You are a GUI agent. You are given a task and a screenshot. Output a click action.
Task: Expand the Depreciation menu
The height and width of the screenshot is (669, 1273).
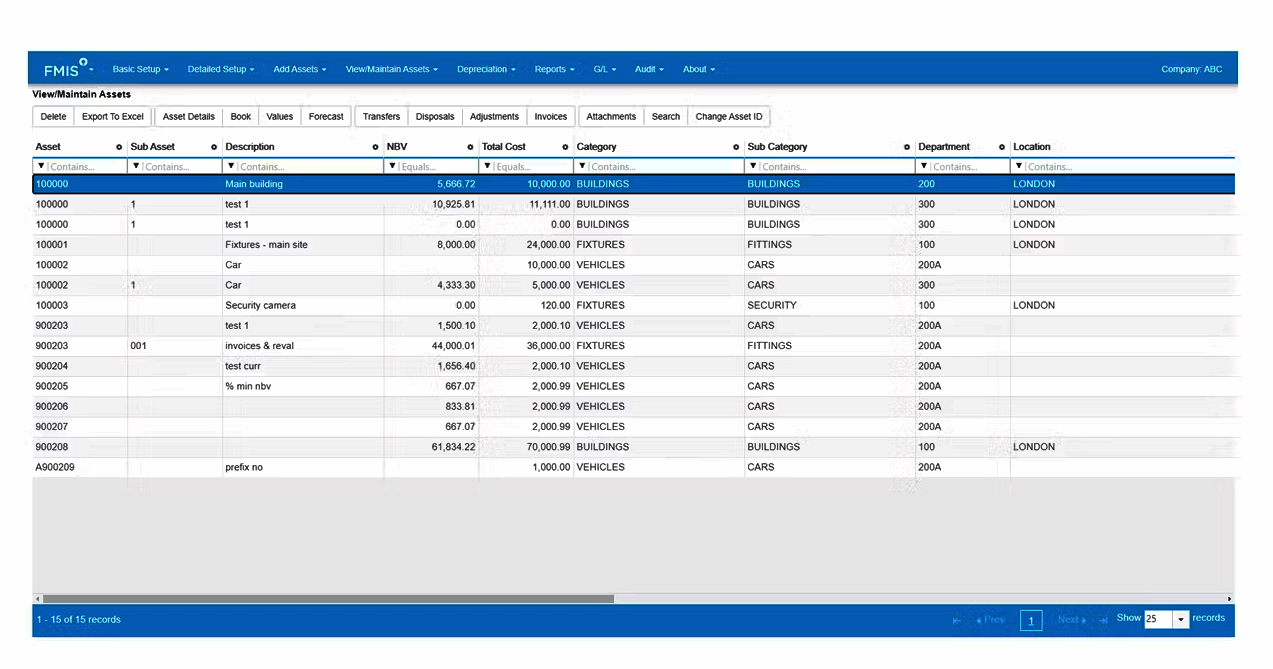click(486, 70)
